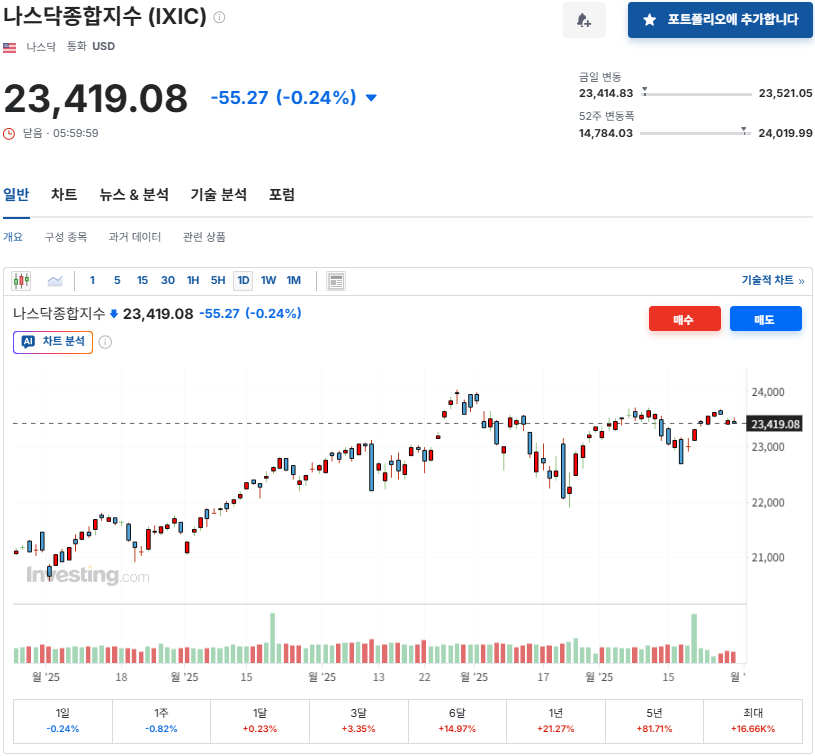Click the day high value 23,521.05
Viewport: 815px width, 756px height.
click(x=785, y=94)
